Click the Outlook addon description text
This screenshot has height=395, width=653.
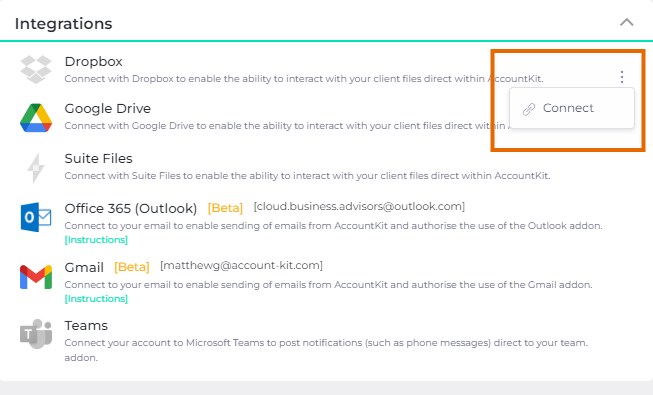click(x=334, y=226)
